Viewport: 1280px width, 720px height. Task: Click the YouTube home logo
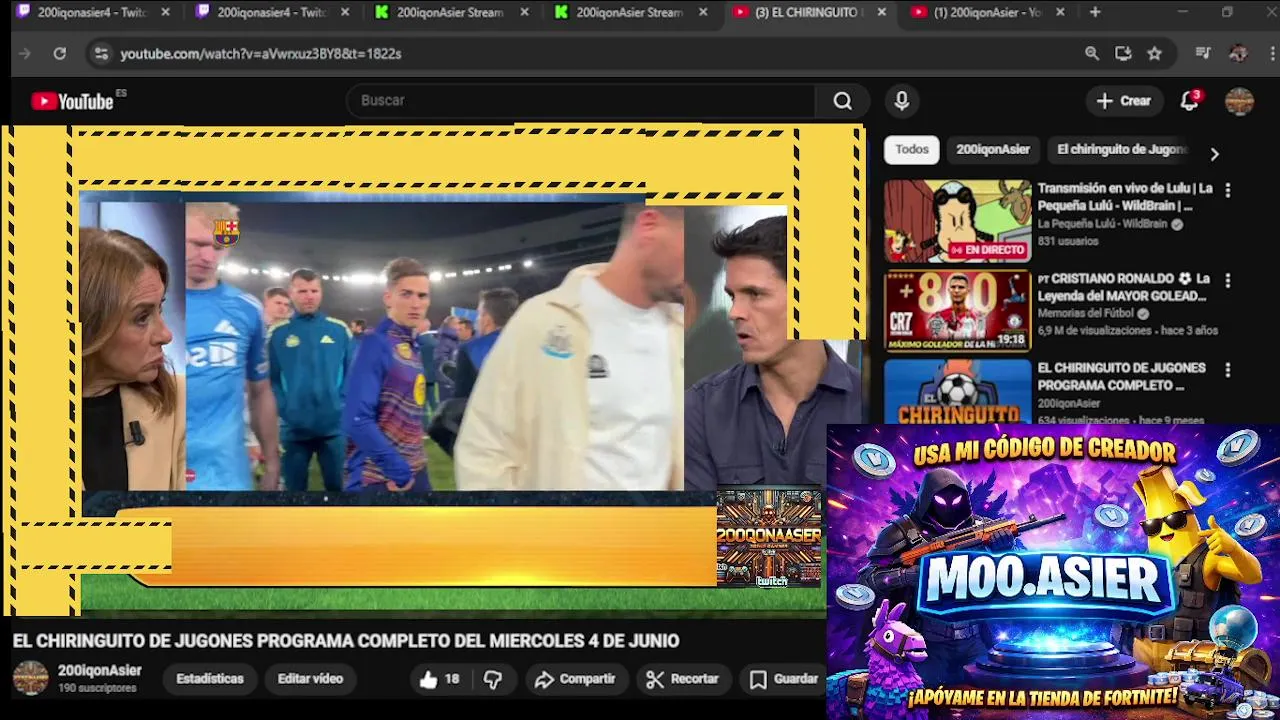(x=72, y=101)
